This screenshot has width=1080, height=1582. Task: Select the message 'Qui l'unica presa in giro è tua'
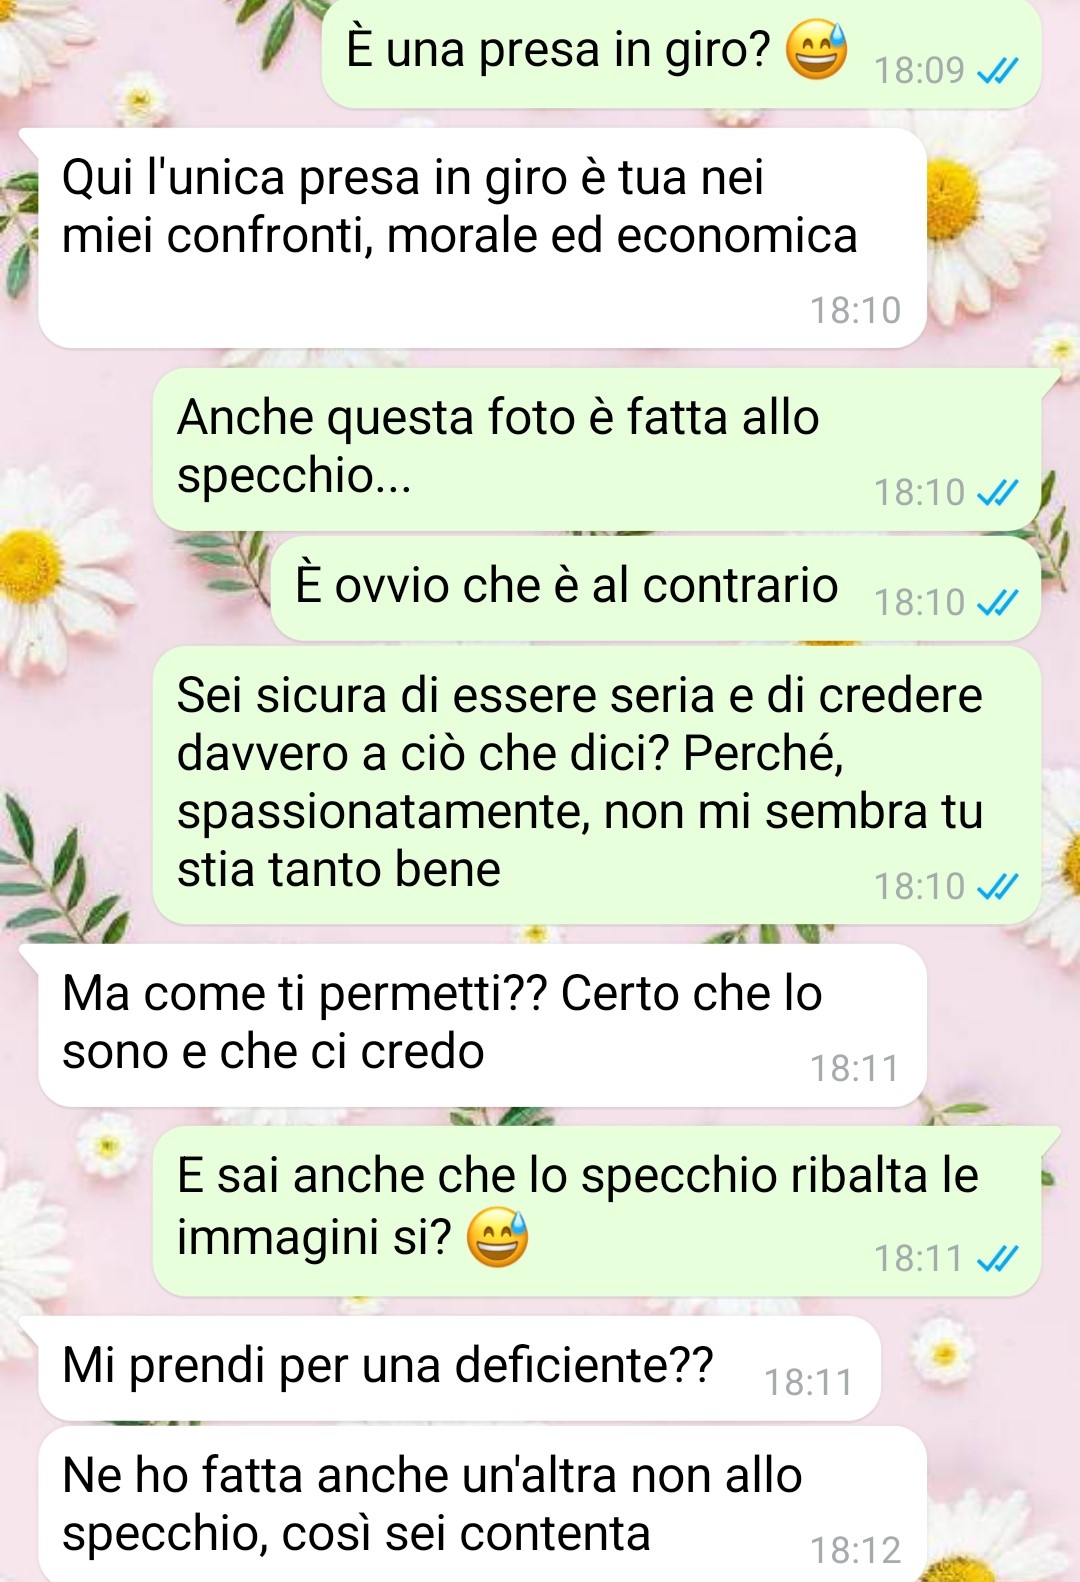482,238
